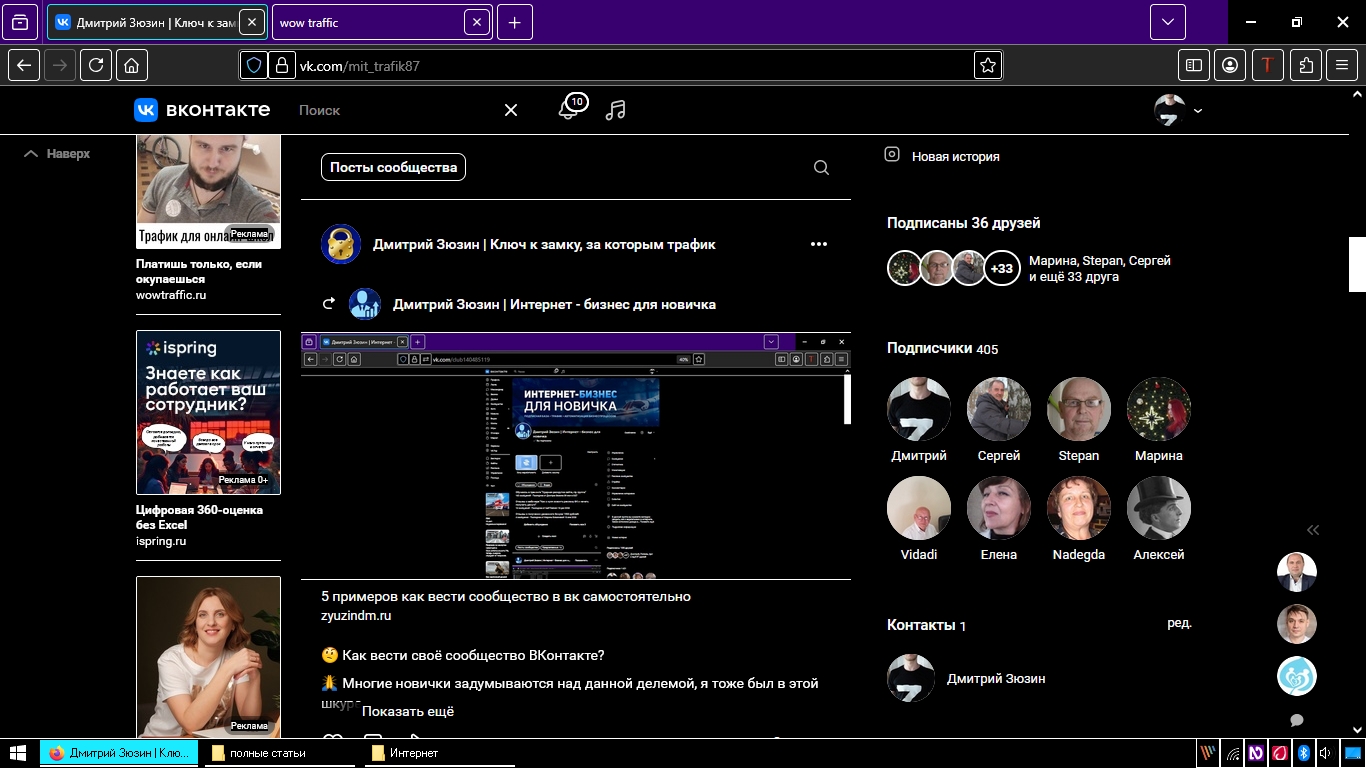Switch to the wow traffic tab
1366x768 pixels.
pyautogui.click(x=369, y=22)
